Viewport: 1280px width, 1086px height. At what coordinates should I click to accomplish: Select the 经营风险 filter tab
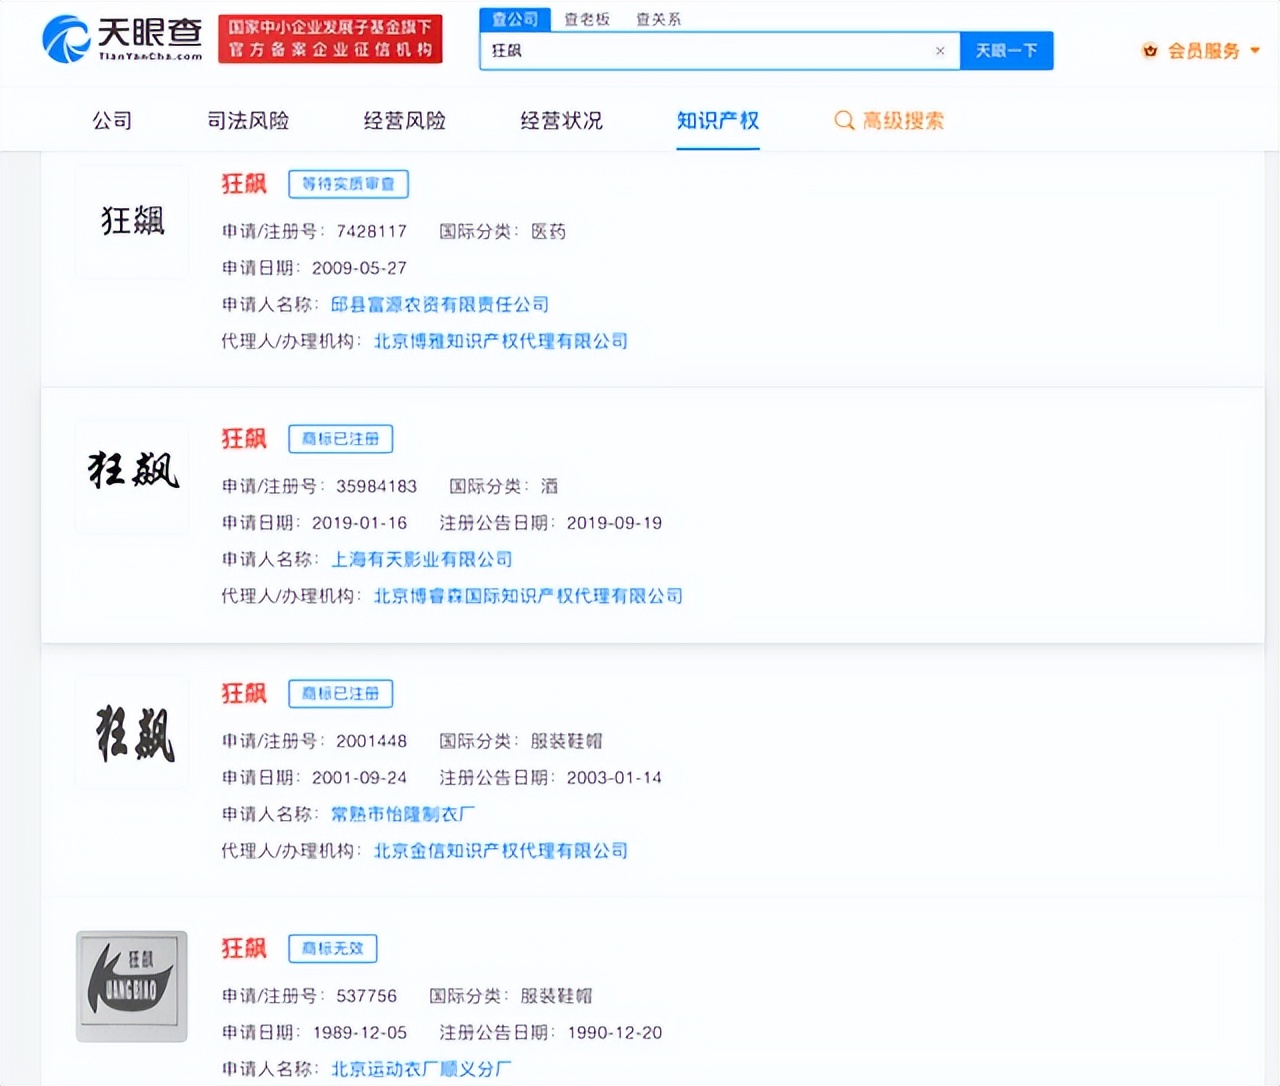click(x=404, y=121)
